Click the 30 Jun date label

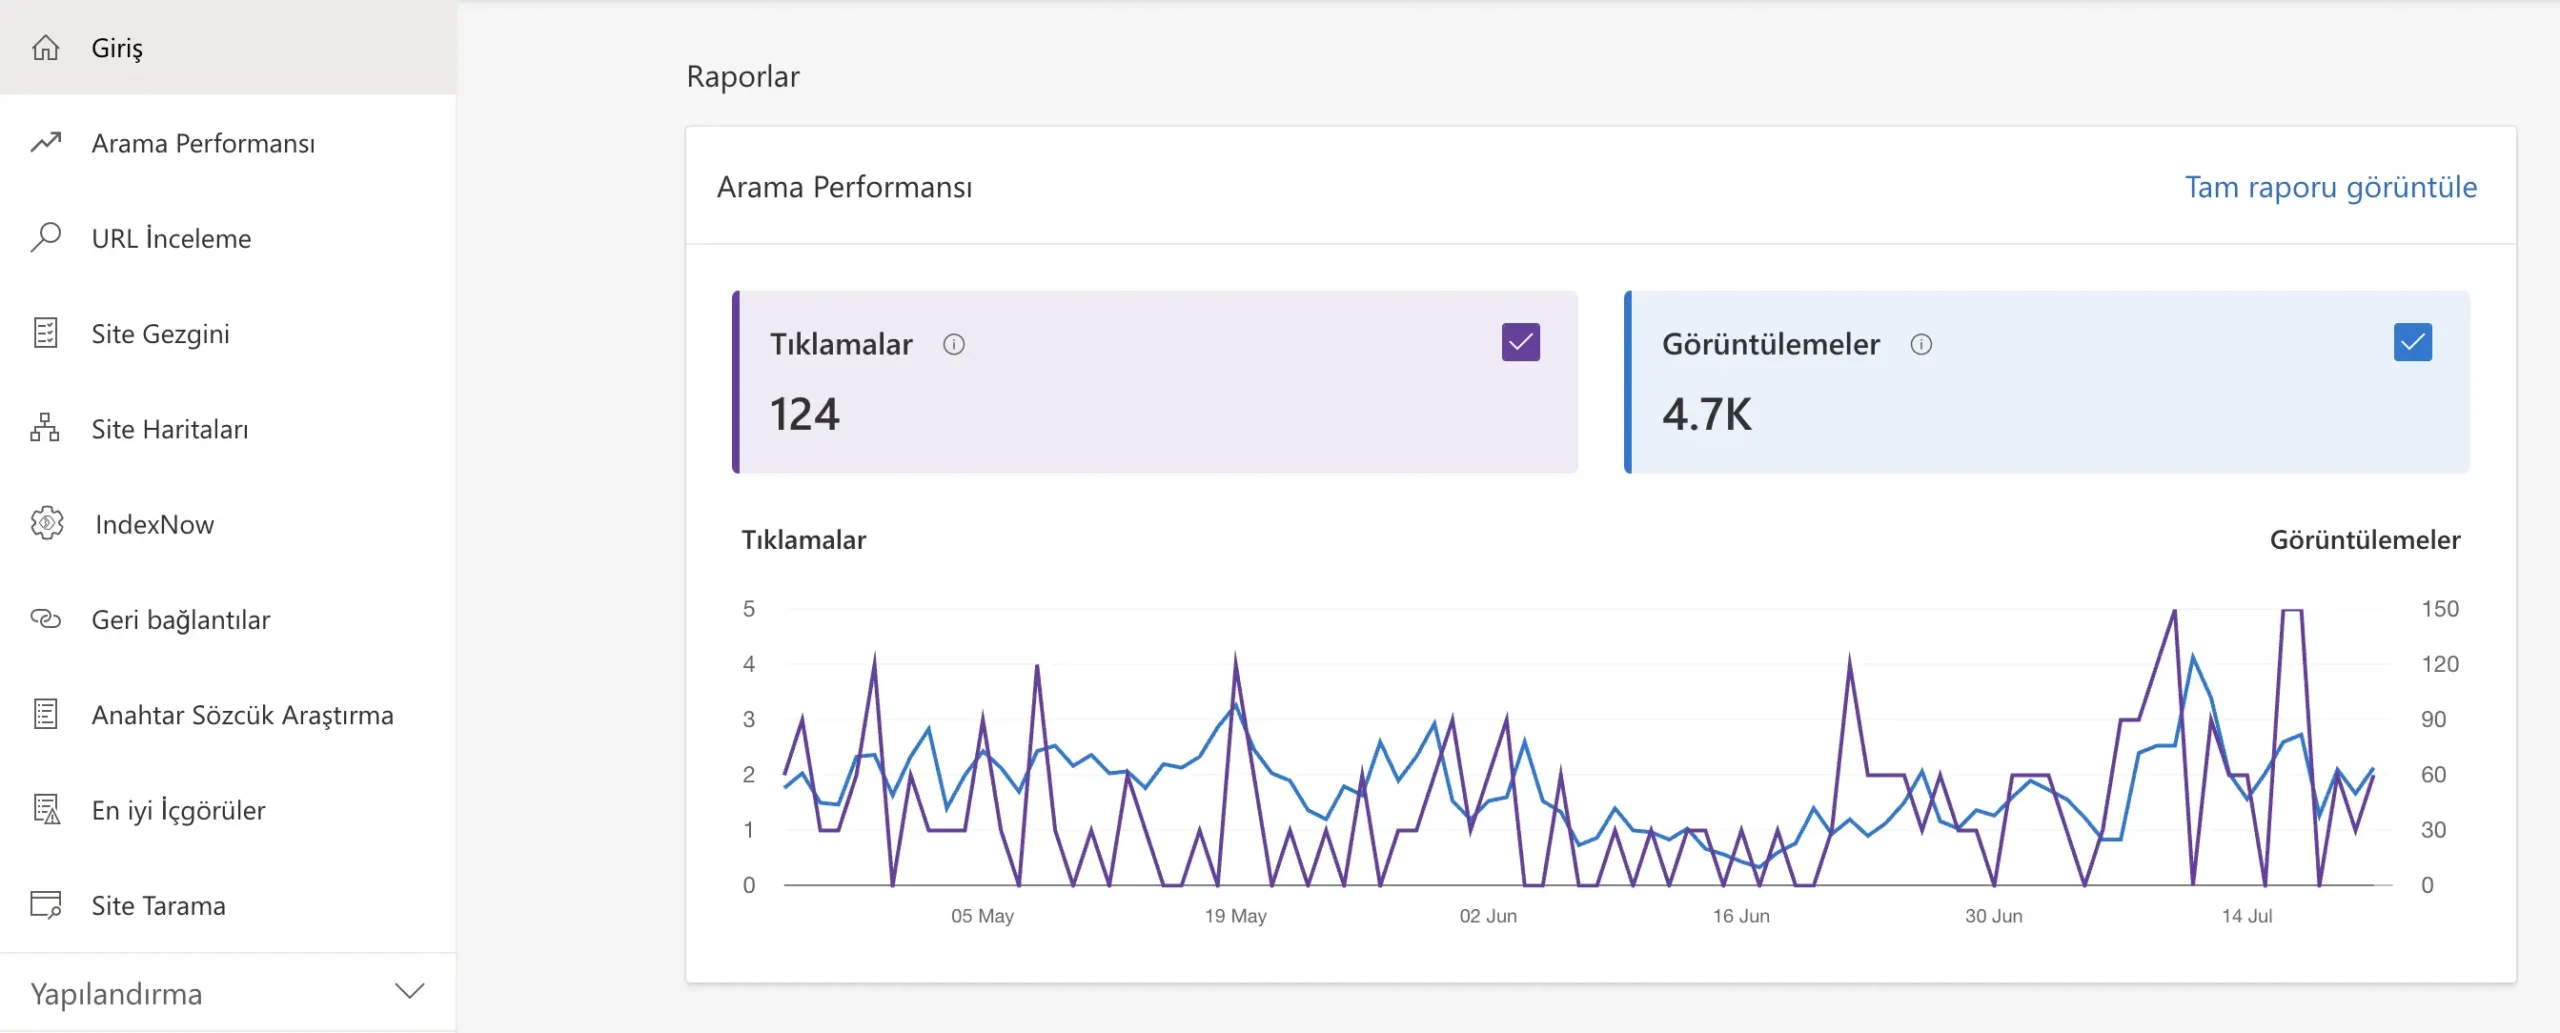pos(1994,916)
